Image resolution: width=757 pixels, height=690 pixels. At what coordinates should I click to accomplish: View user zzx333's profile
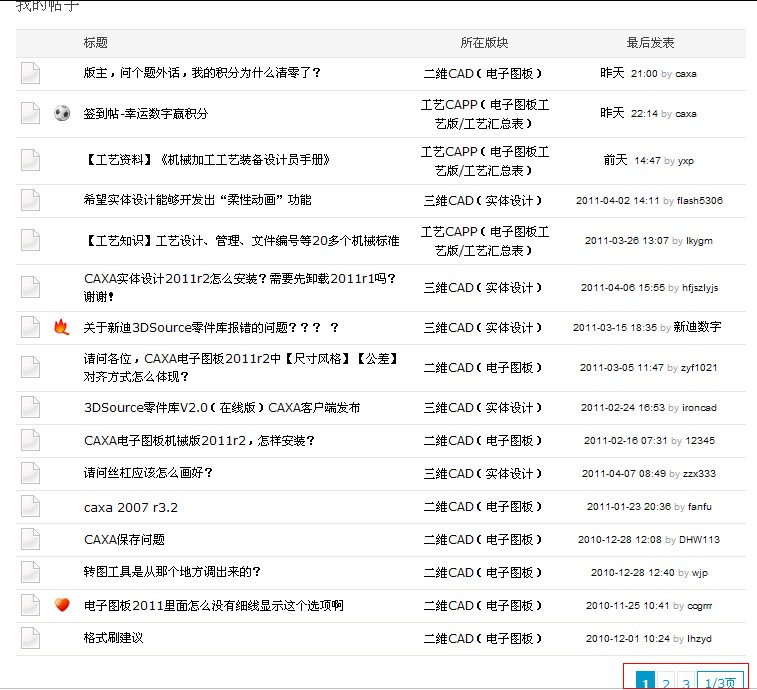[x=699, y=474]
